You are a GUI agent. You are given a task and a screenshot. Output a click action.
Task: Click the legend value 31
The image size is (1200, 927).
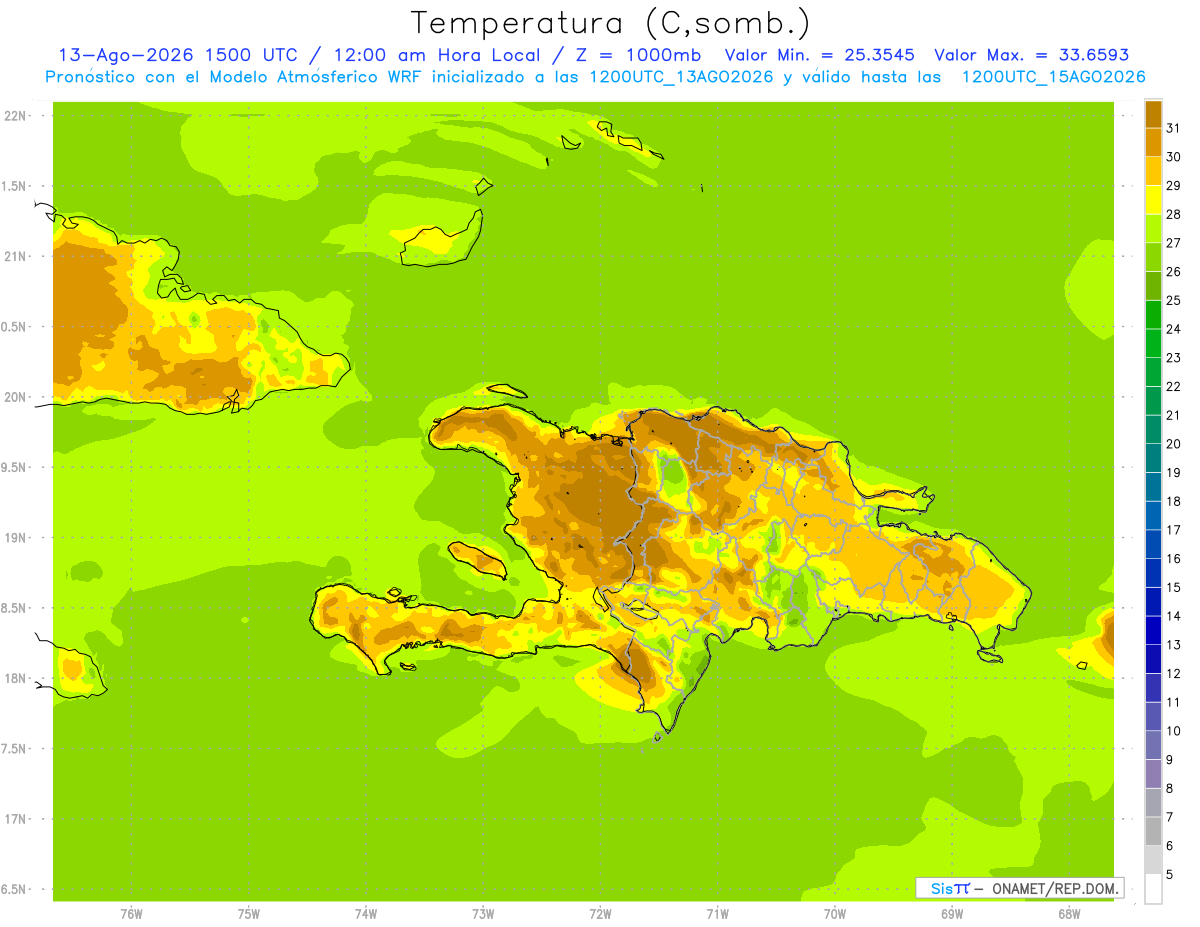[1173, 128]
